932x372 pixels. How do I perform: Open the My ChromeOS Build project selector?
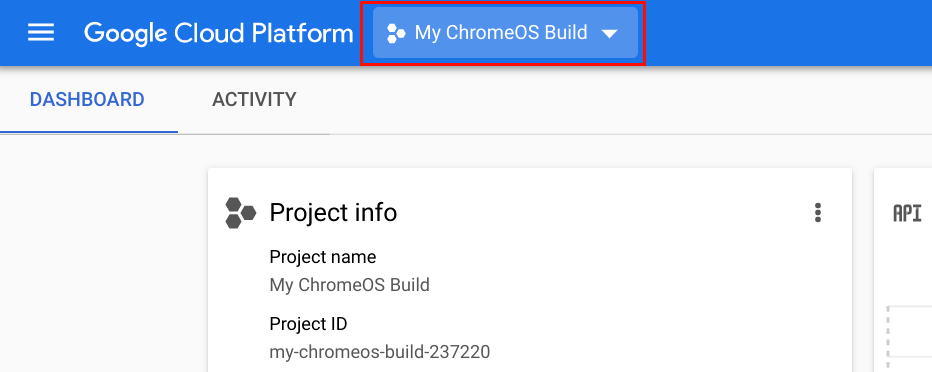[505, 33]
